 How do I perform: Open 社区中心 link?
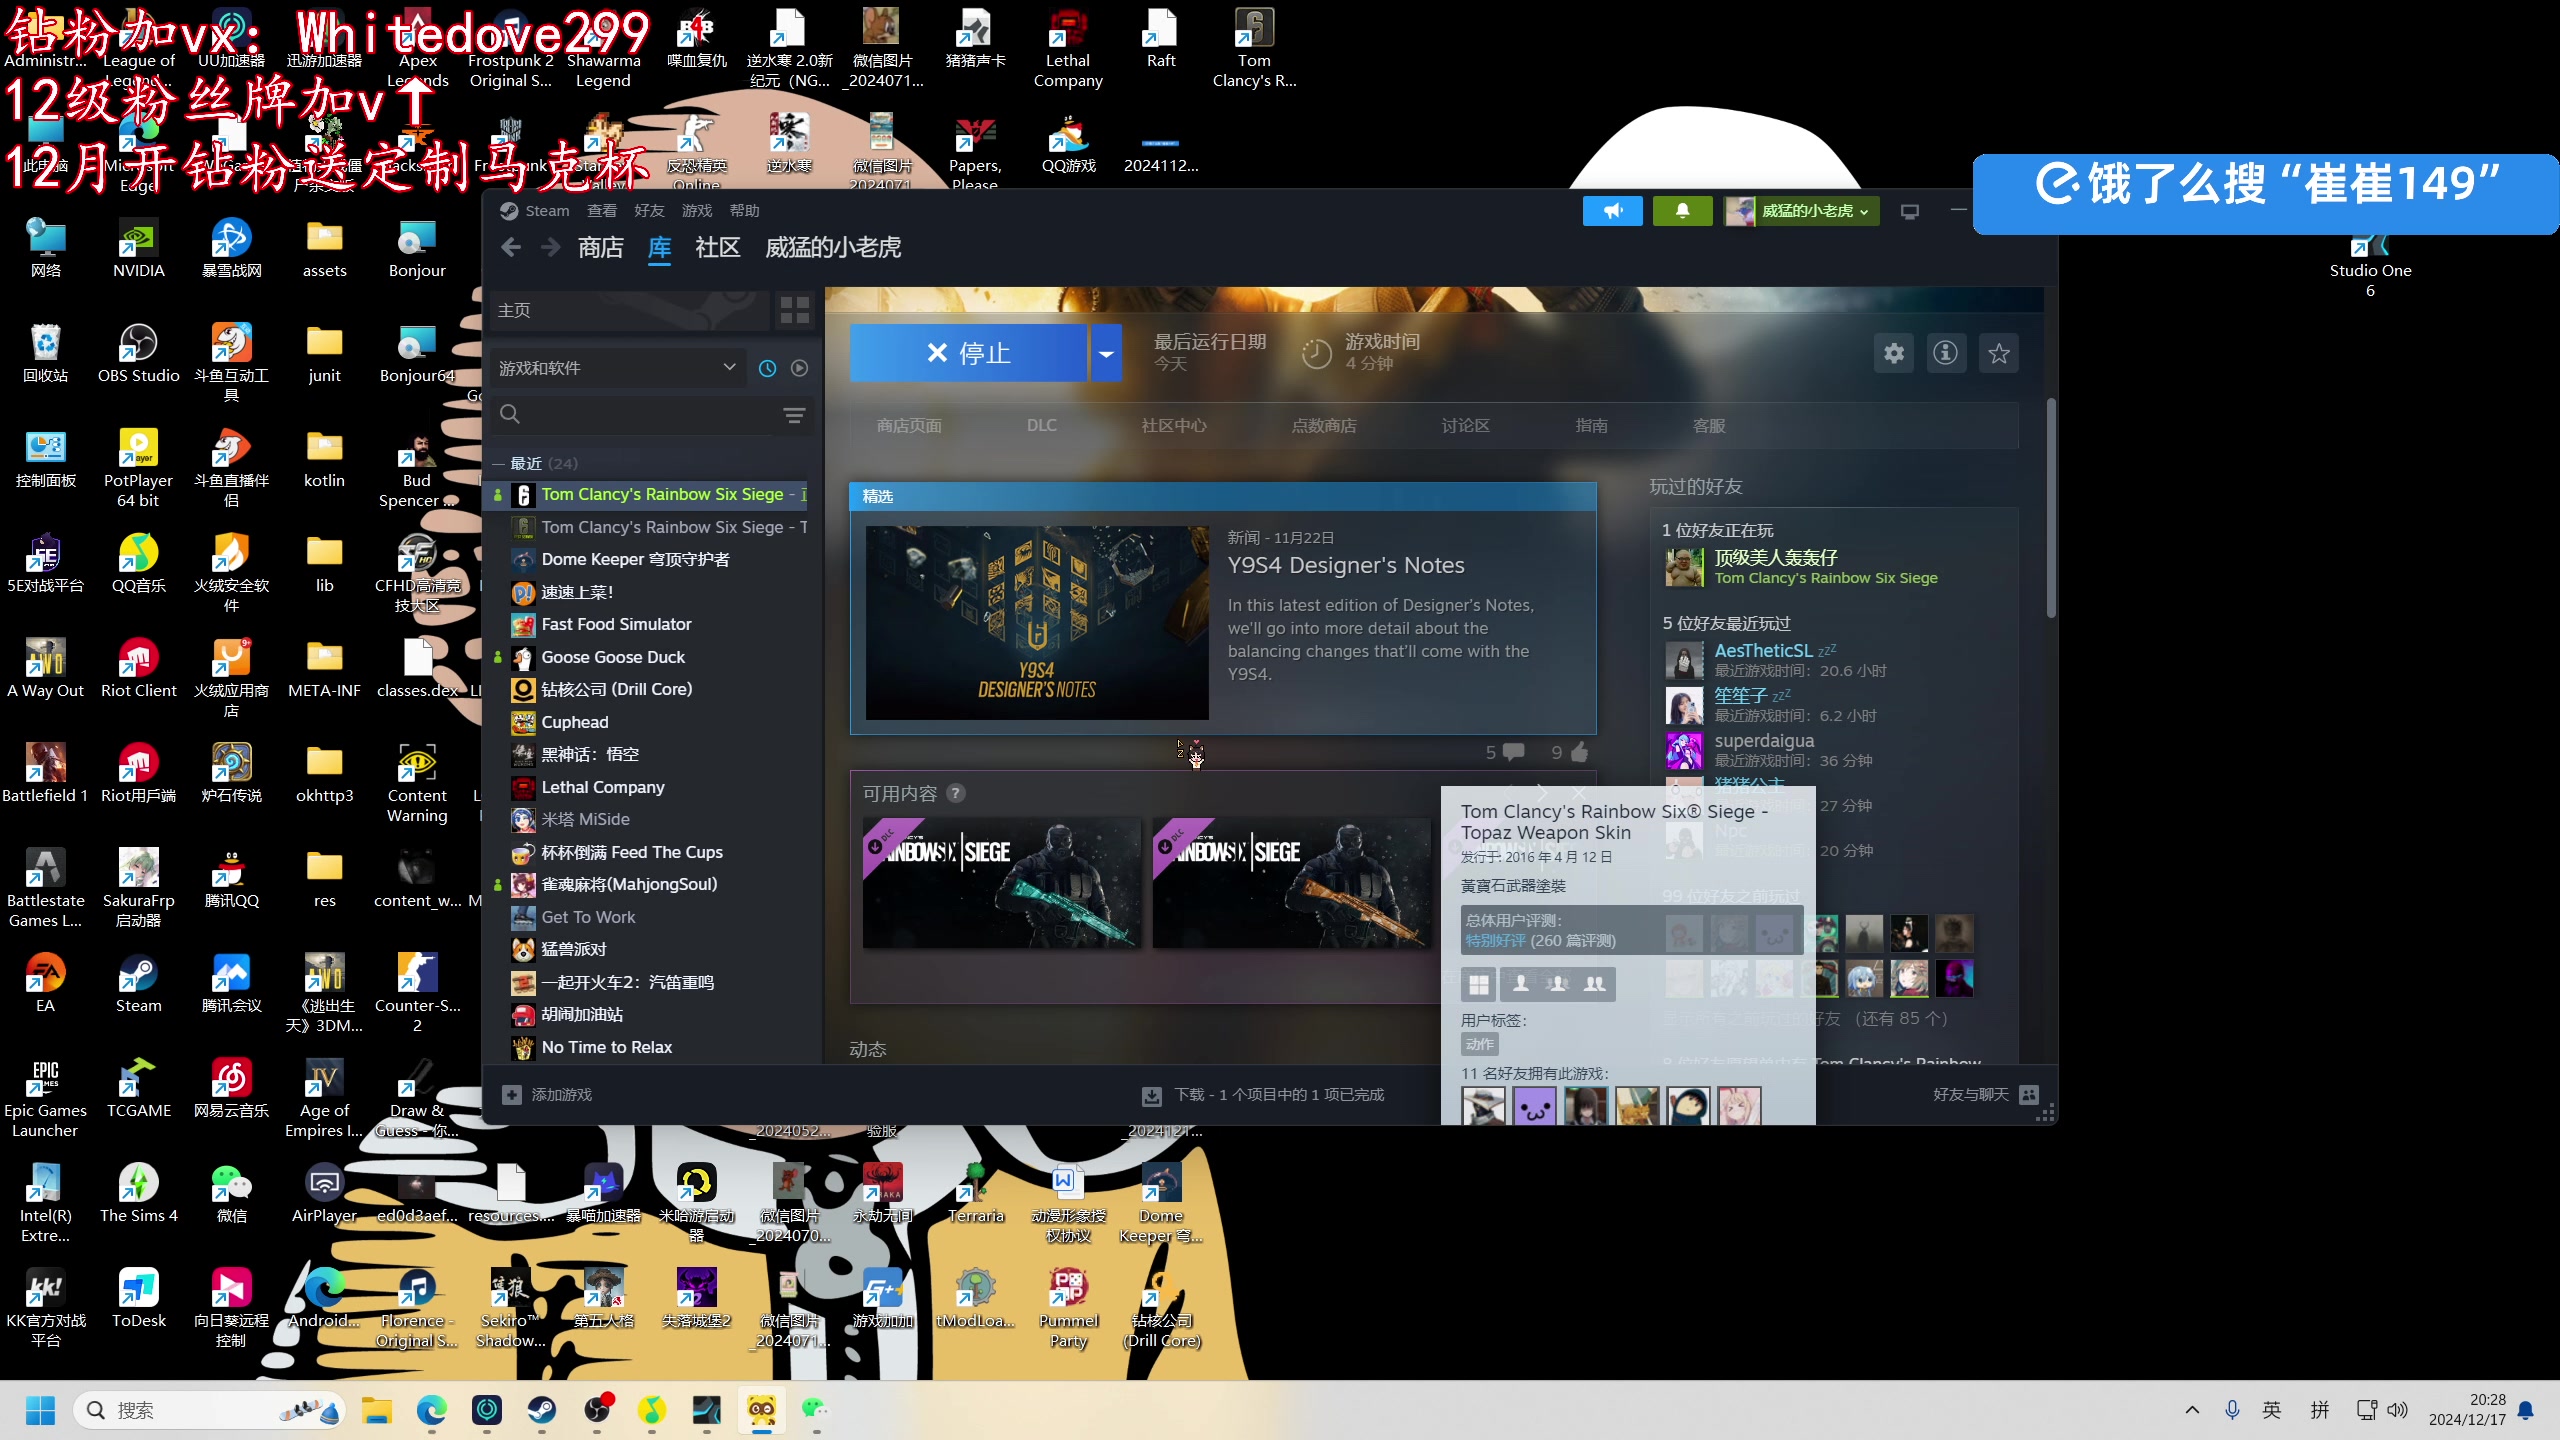click(1174, 426)
